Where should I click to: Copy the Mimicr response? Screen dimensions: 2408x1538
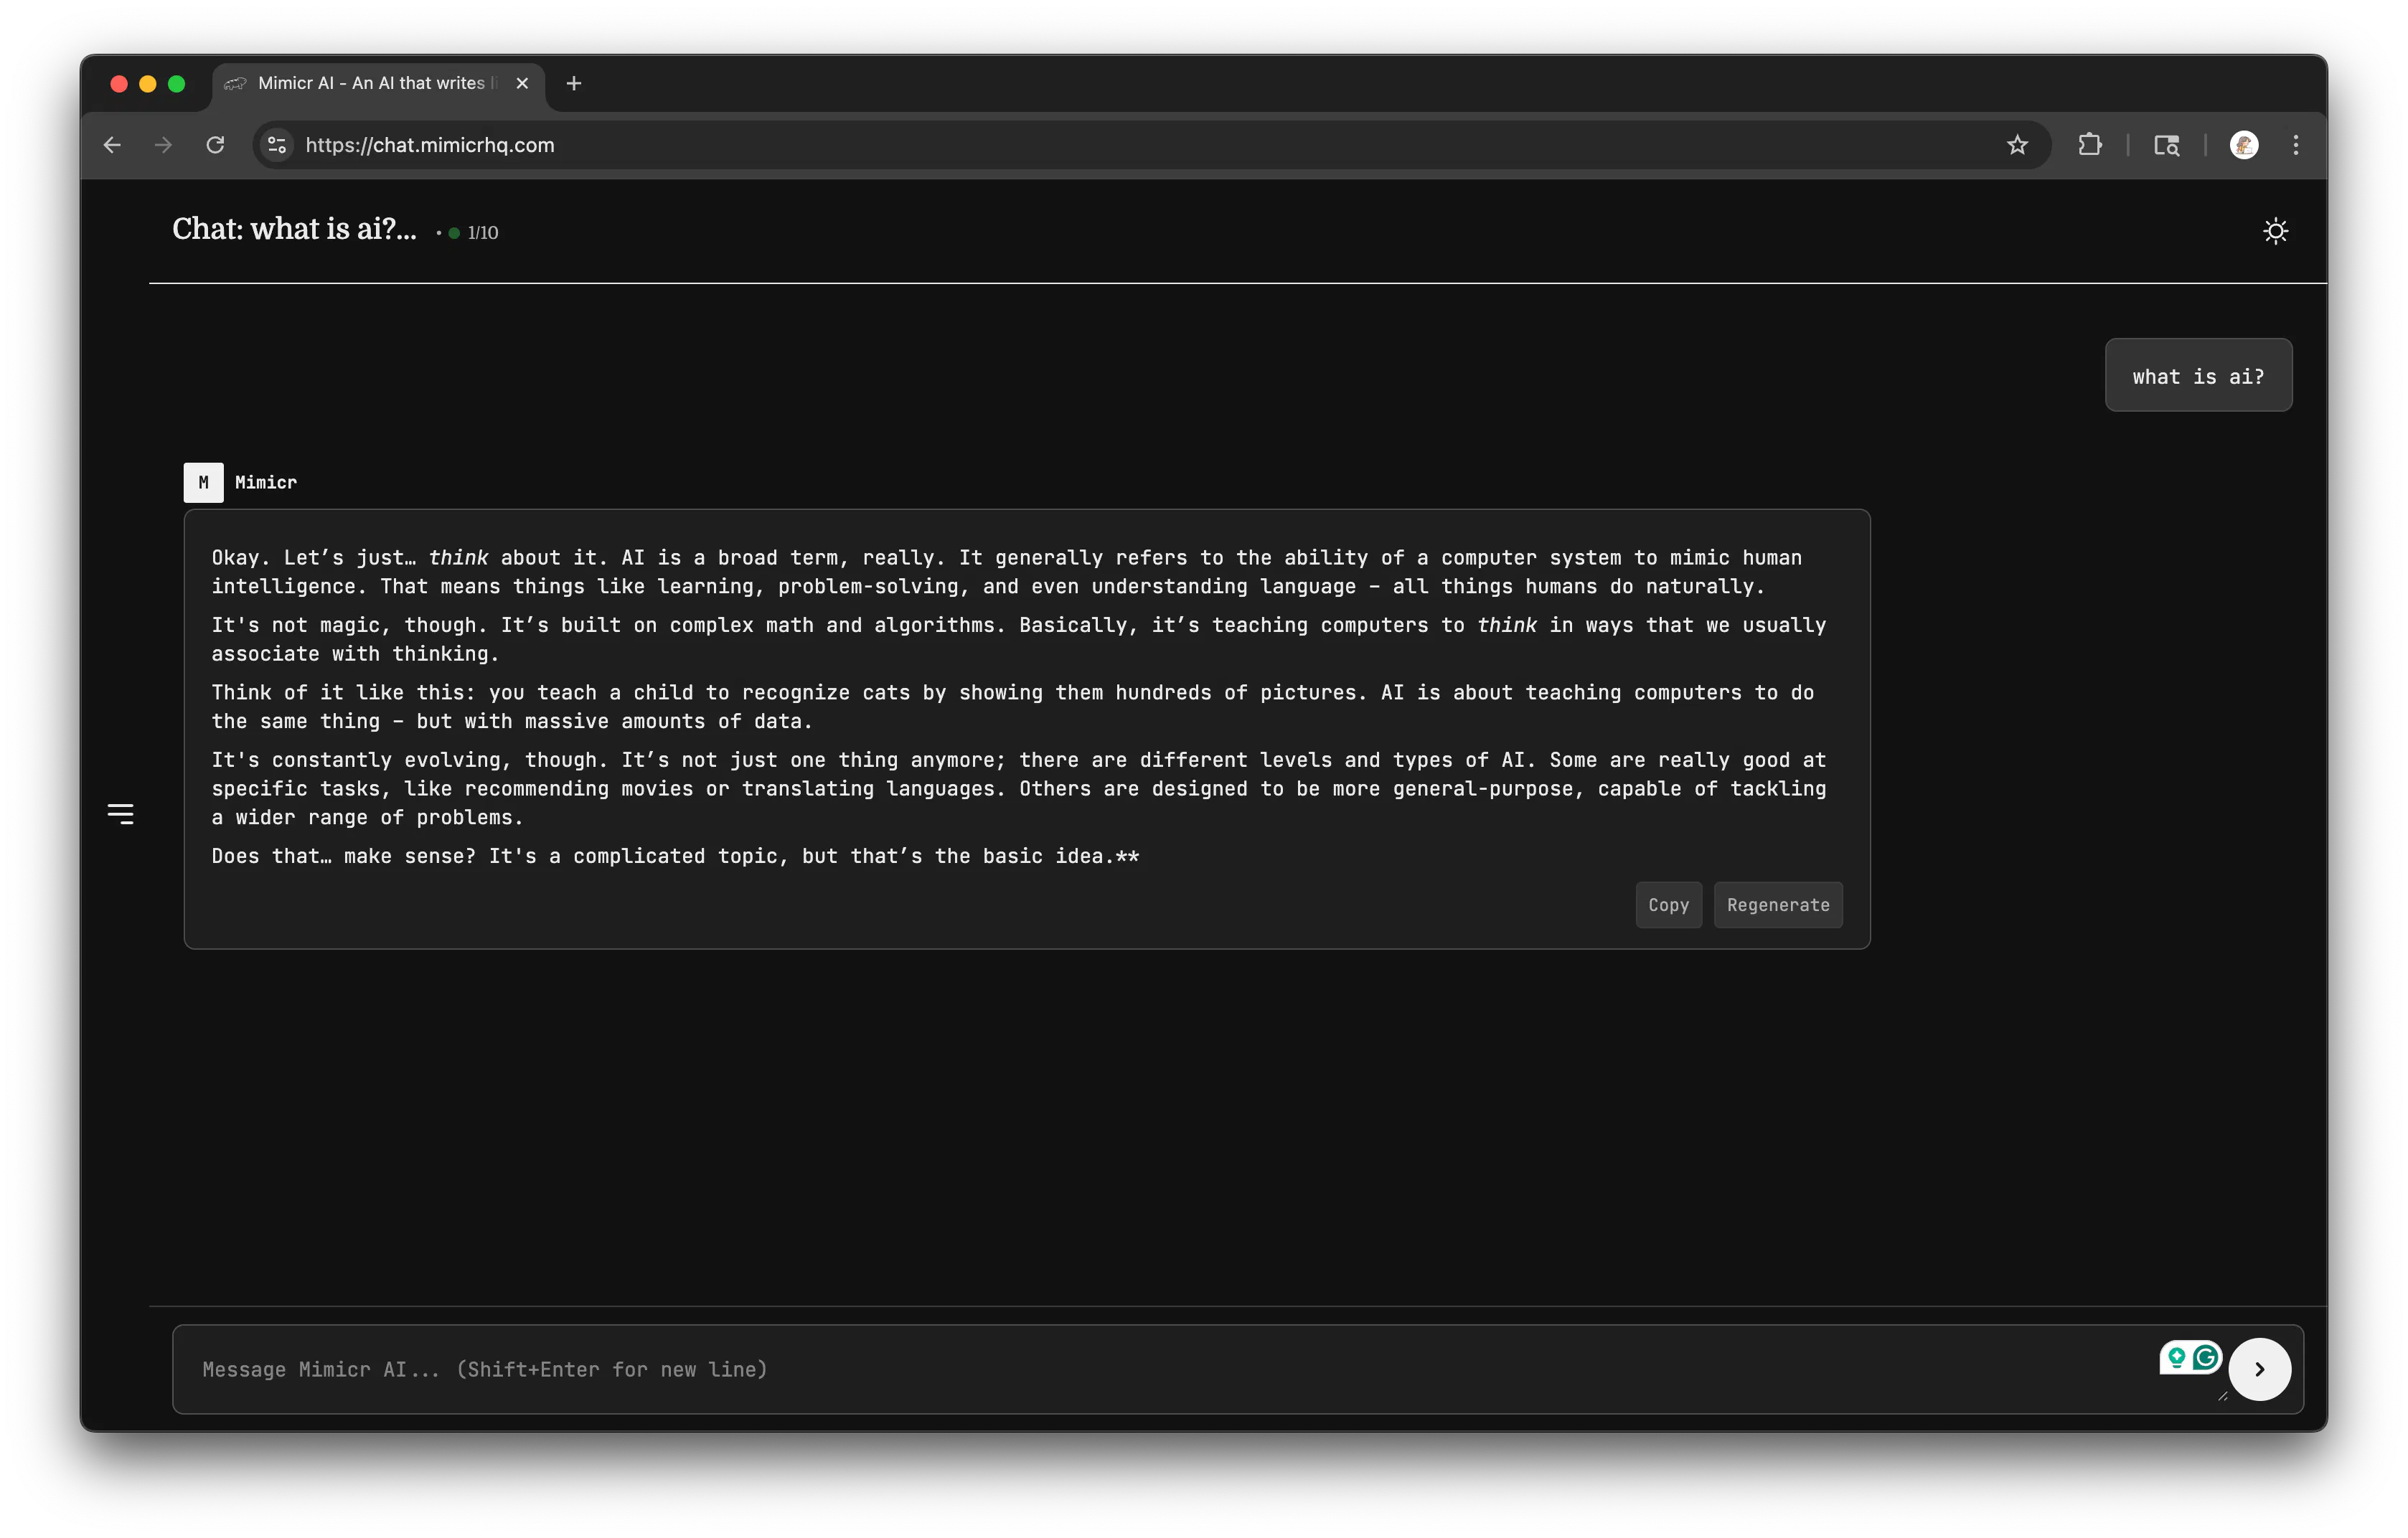(x=1668, y=905)
